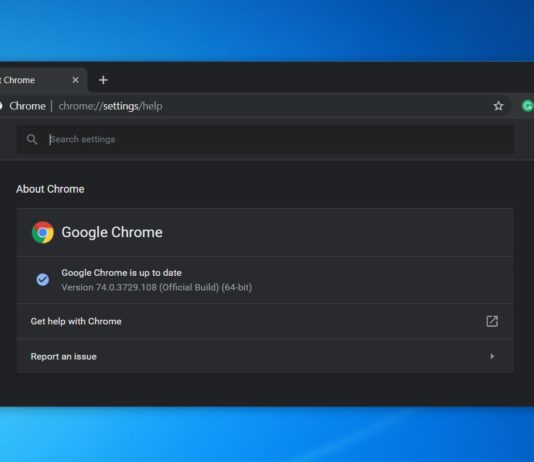
Task: Open a new tab with plus icon
Action: pyautogui.click(x=103, y=80)
